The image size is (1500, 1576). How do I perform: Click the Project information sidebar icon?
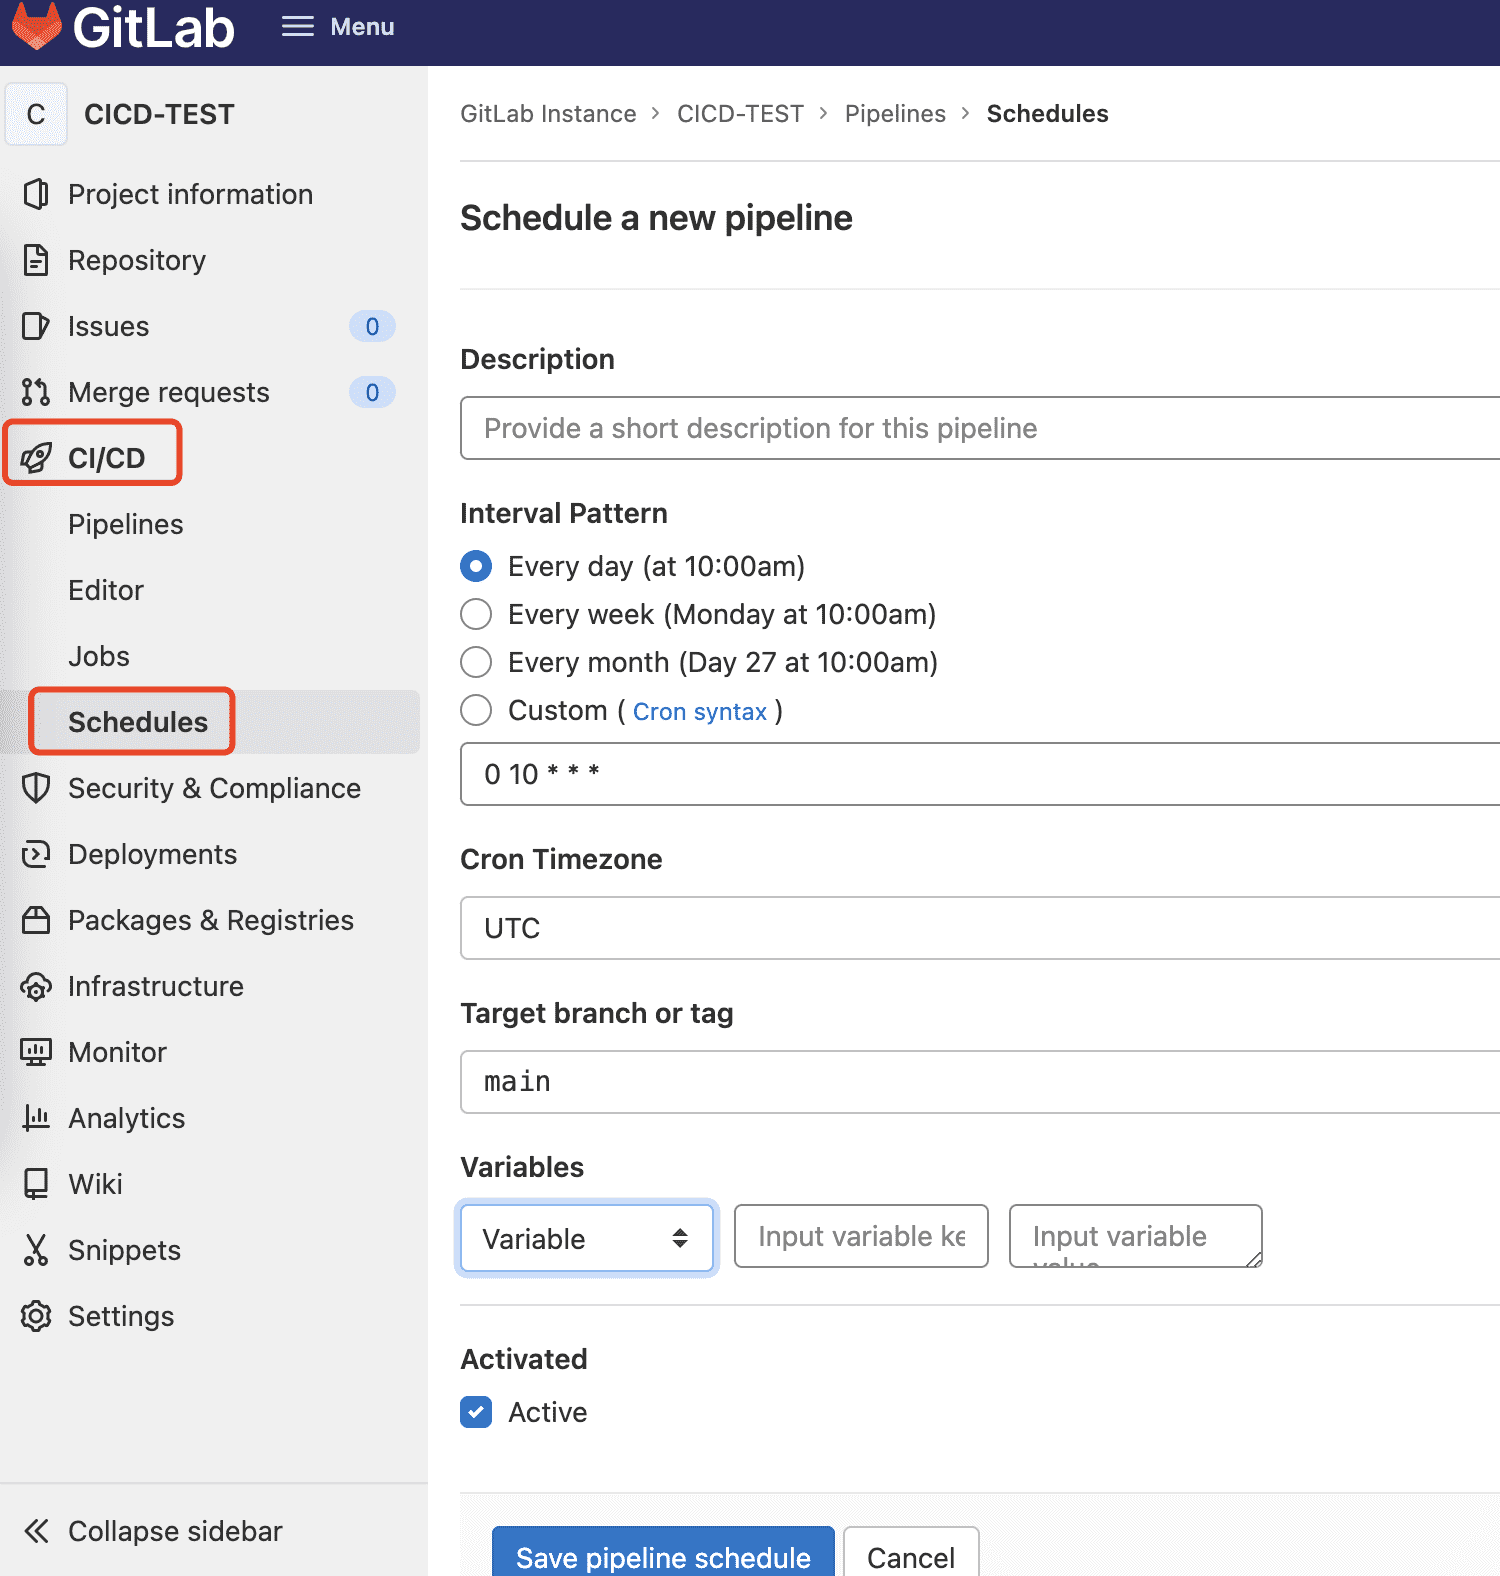point(36,194)
